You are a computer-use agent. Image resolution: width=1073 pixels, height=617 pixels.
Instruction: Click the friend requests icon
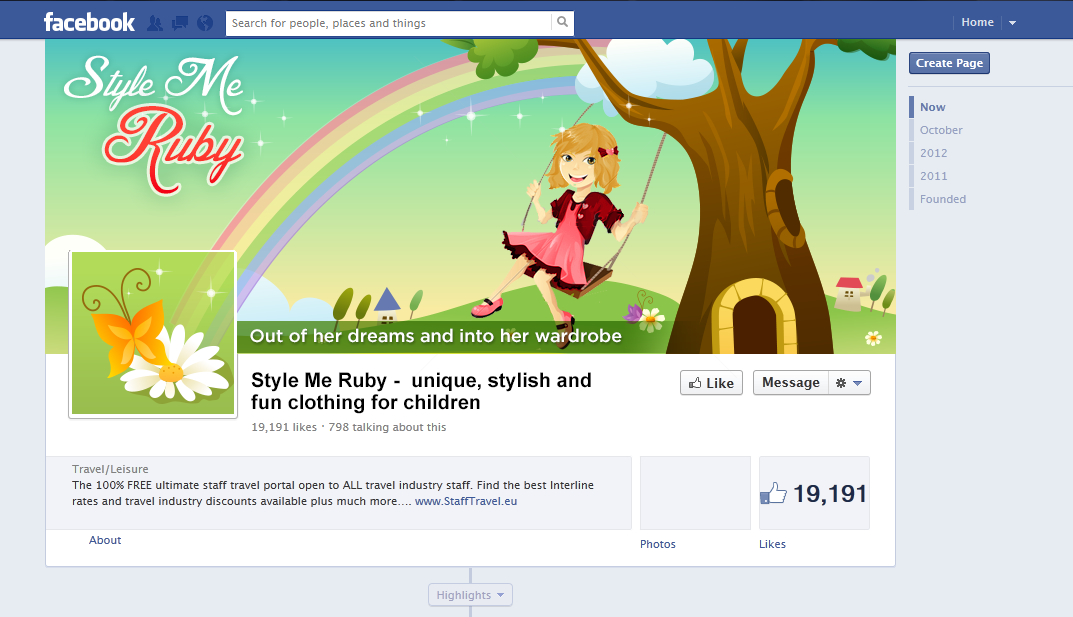point(155,21)
